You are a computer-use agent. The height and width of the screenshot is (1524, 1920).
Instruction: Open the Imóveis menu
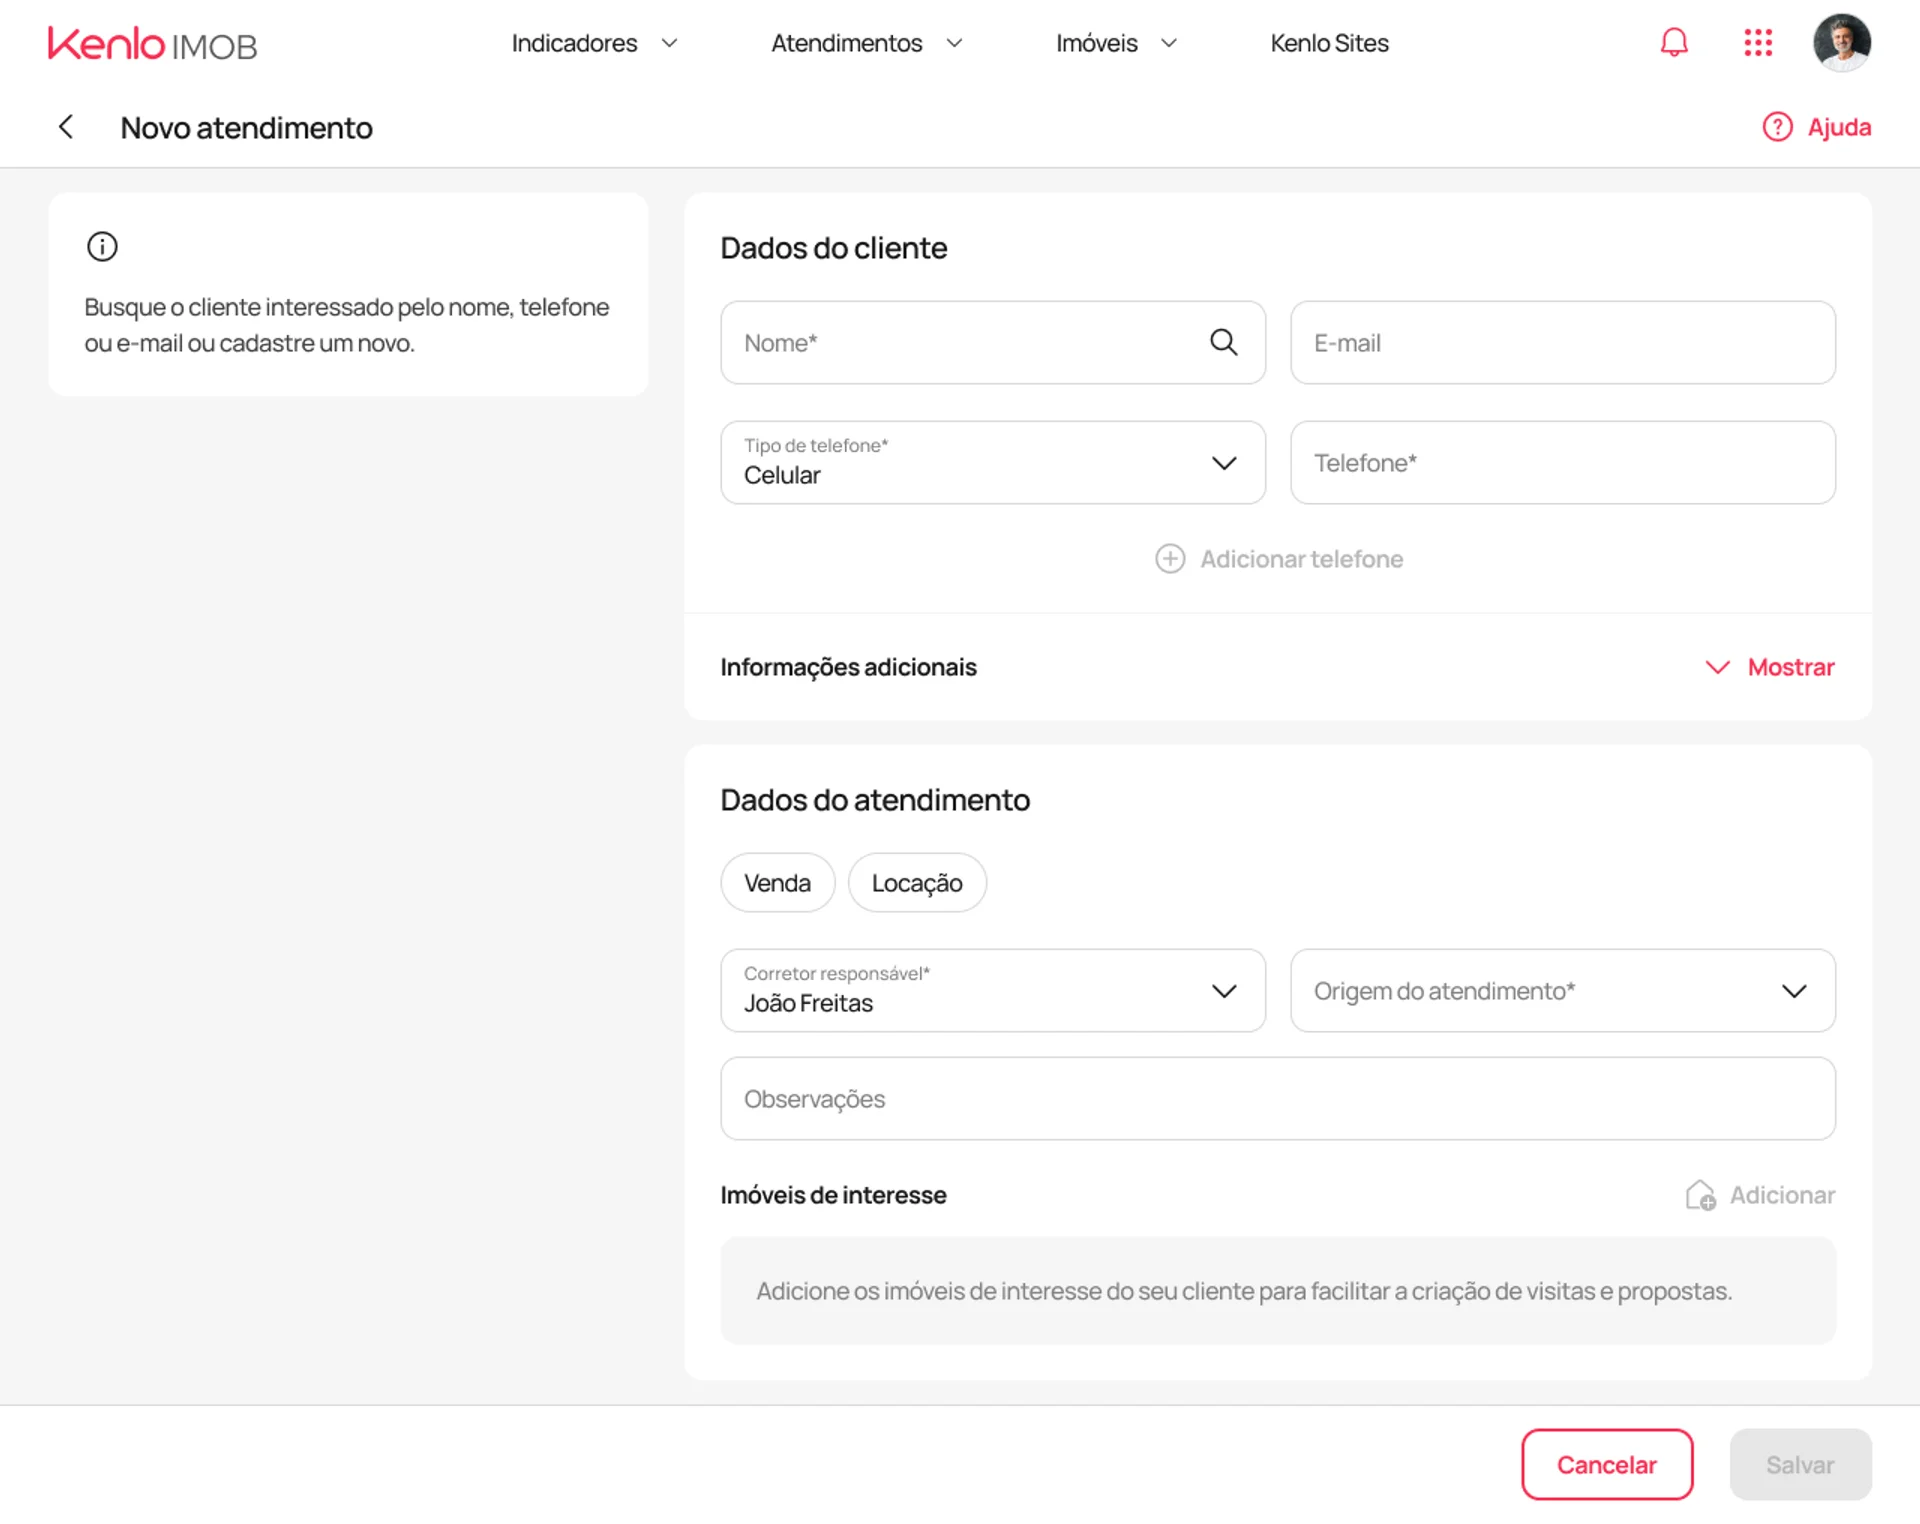1097,43
